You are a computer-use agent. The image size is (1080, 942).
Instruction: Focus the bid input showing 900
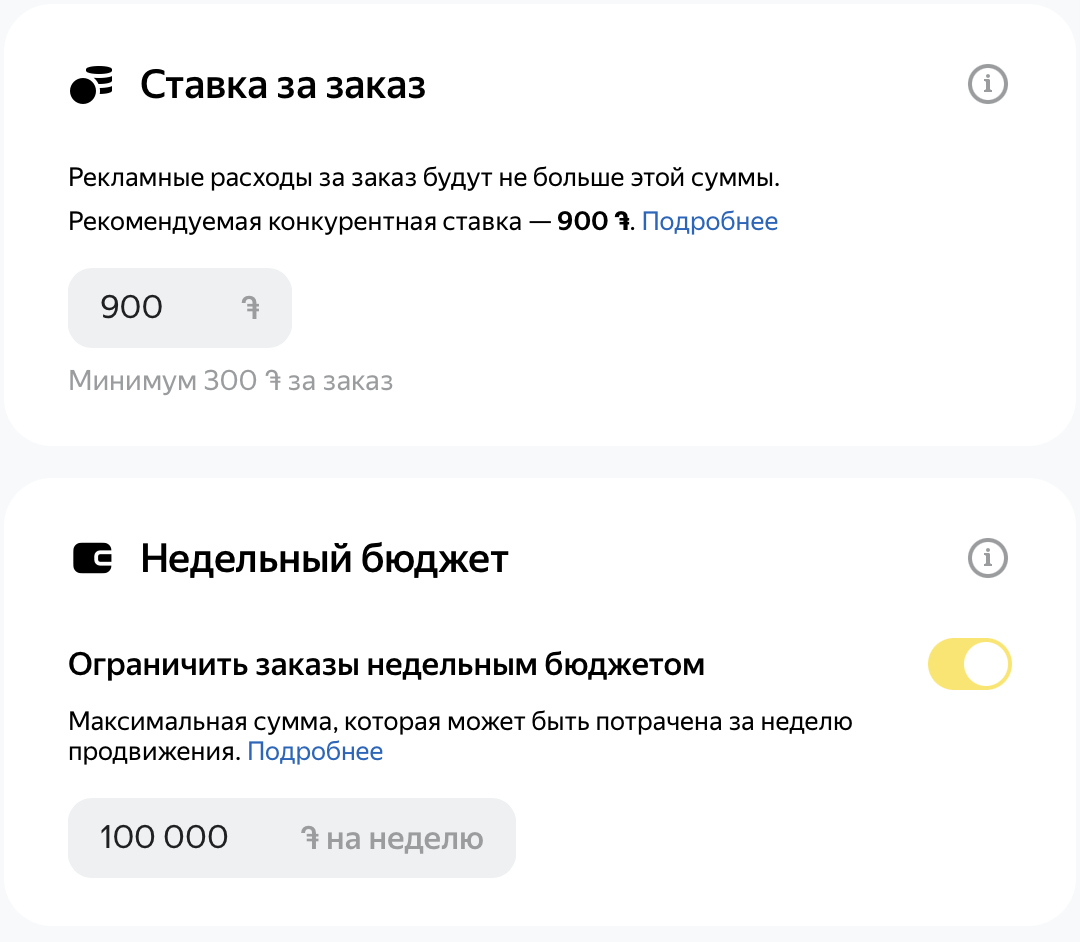pos(150,308)
